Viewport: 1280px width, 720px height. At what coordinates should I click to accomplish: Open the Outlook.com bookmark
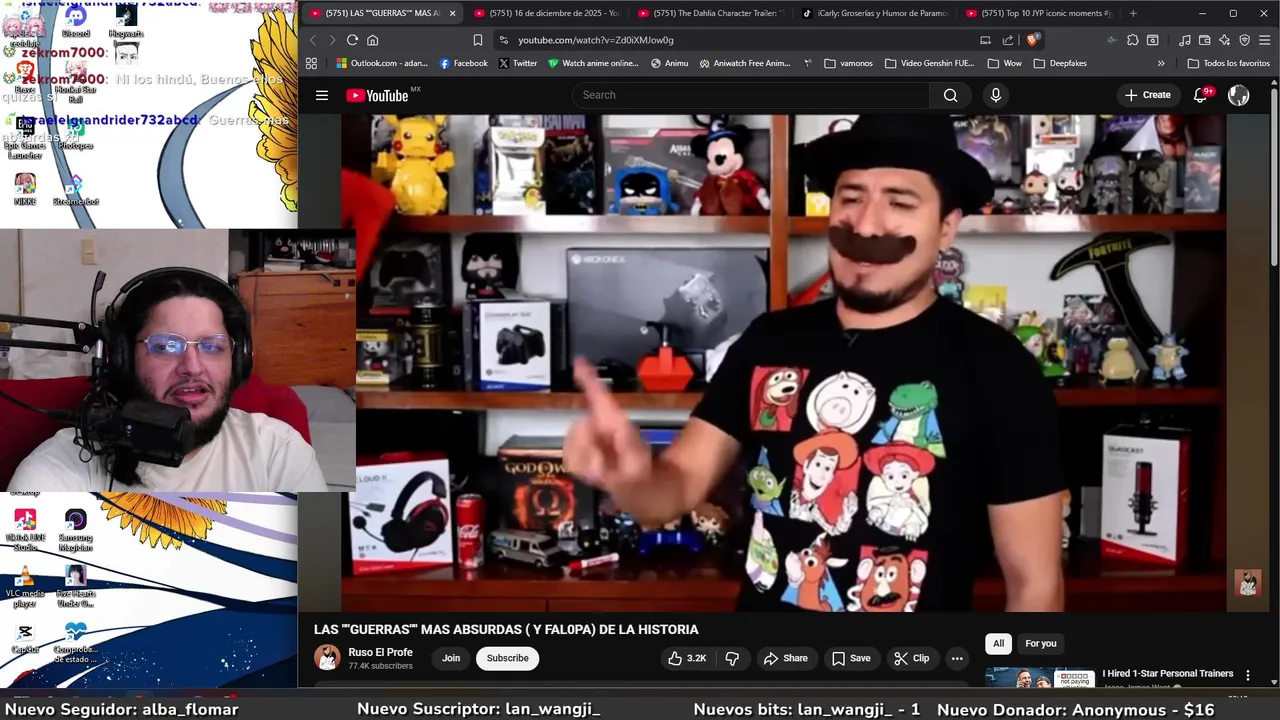tap(382, 63)
